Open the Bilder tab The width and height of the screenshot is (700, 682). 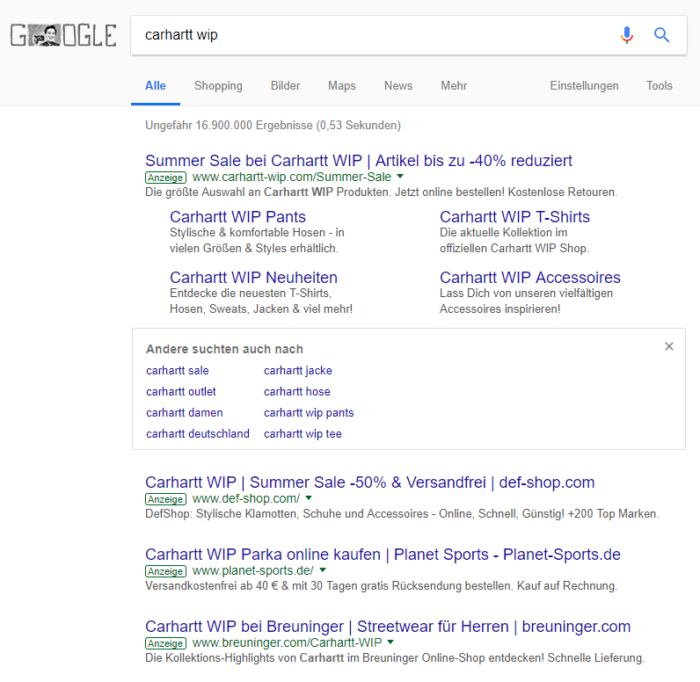[285, 86]
